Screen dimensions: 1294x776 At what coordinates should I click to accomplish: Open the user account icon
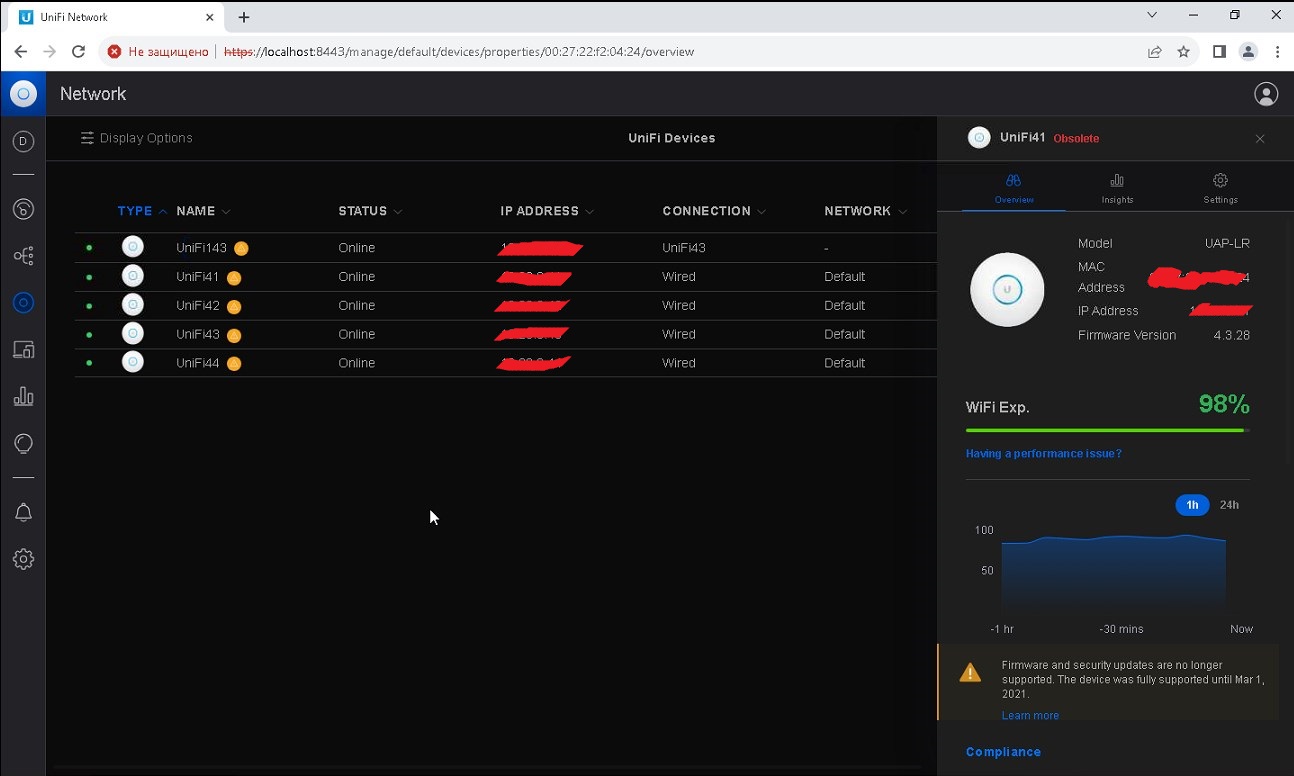1266,94
